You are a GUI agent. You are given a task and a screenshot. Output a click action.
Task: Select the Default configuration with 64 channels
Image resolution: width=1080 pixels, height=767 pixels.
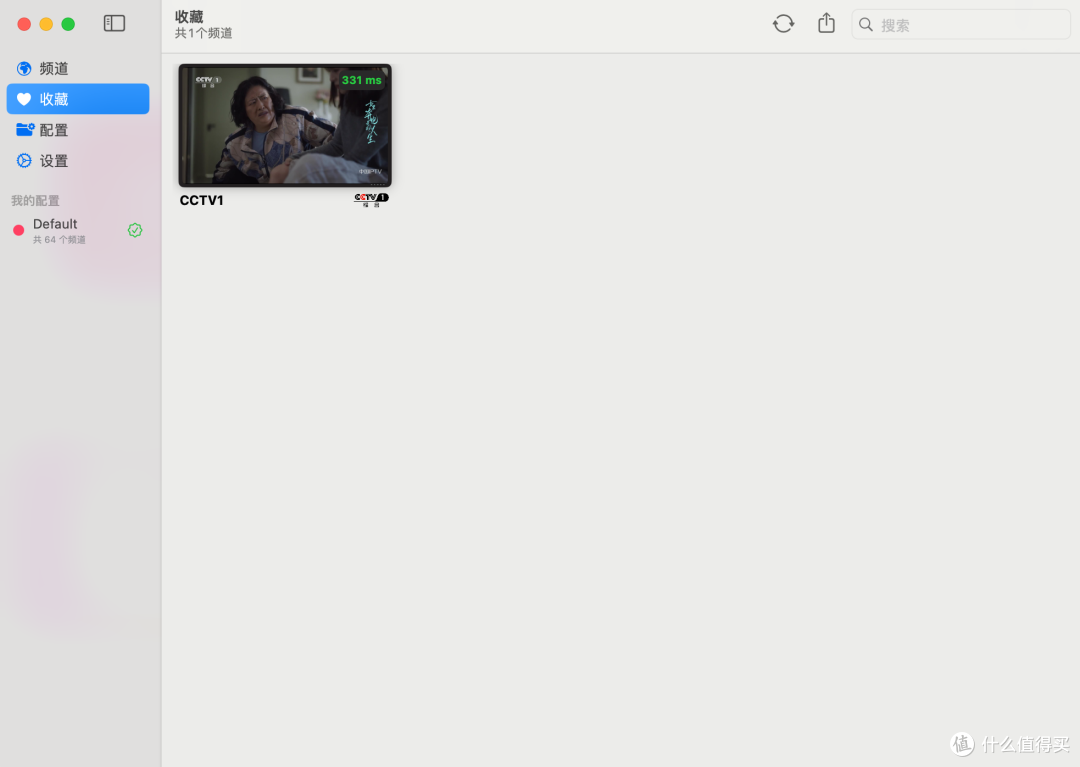(70, 230)
